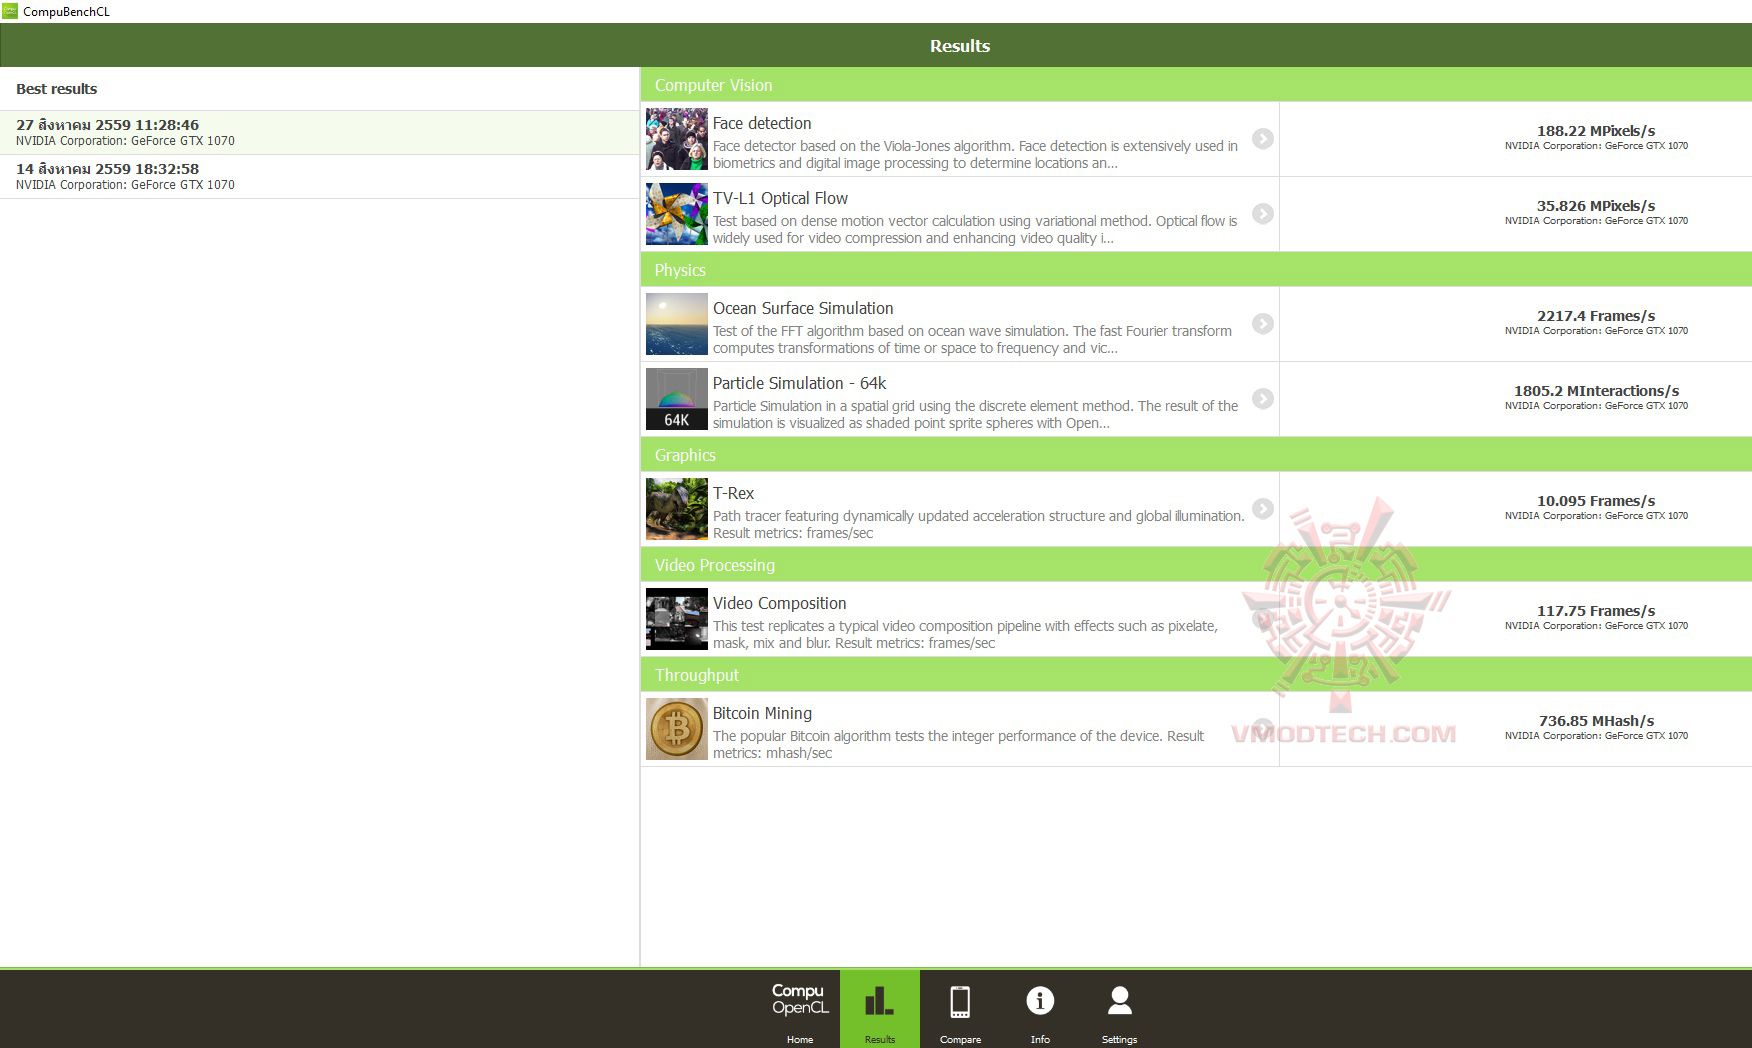Viewport: 1752px width, 1048px height.
Task: Click the 2217.4 Frames/s score
Action: tap(1596, 316)
